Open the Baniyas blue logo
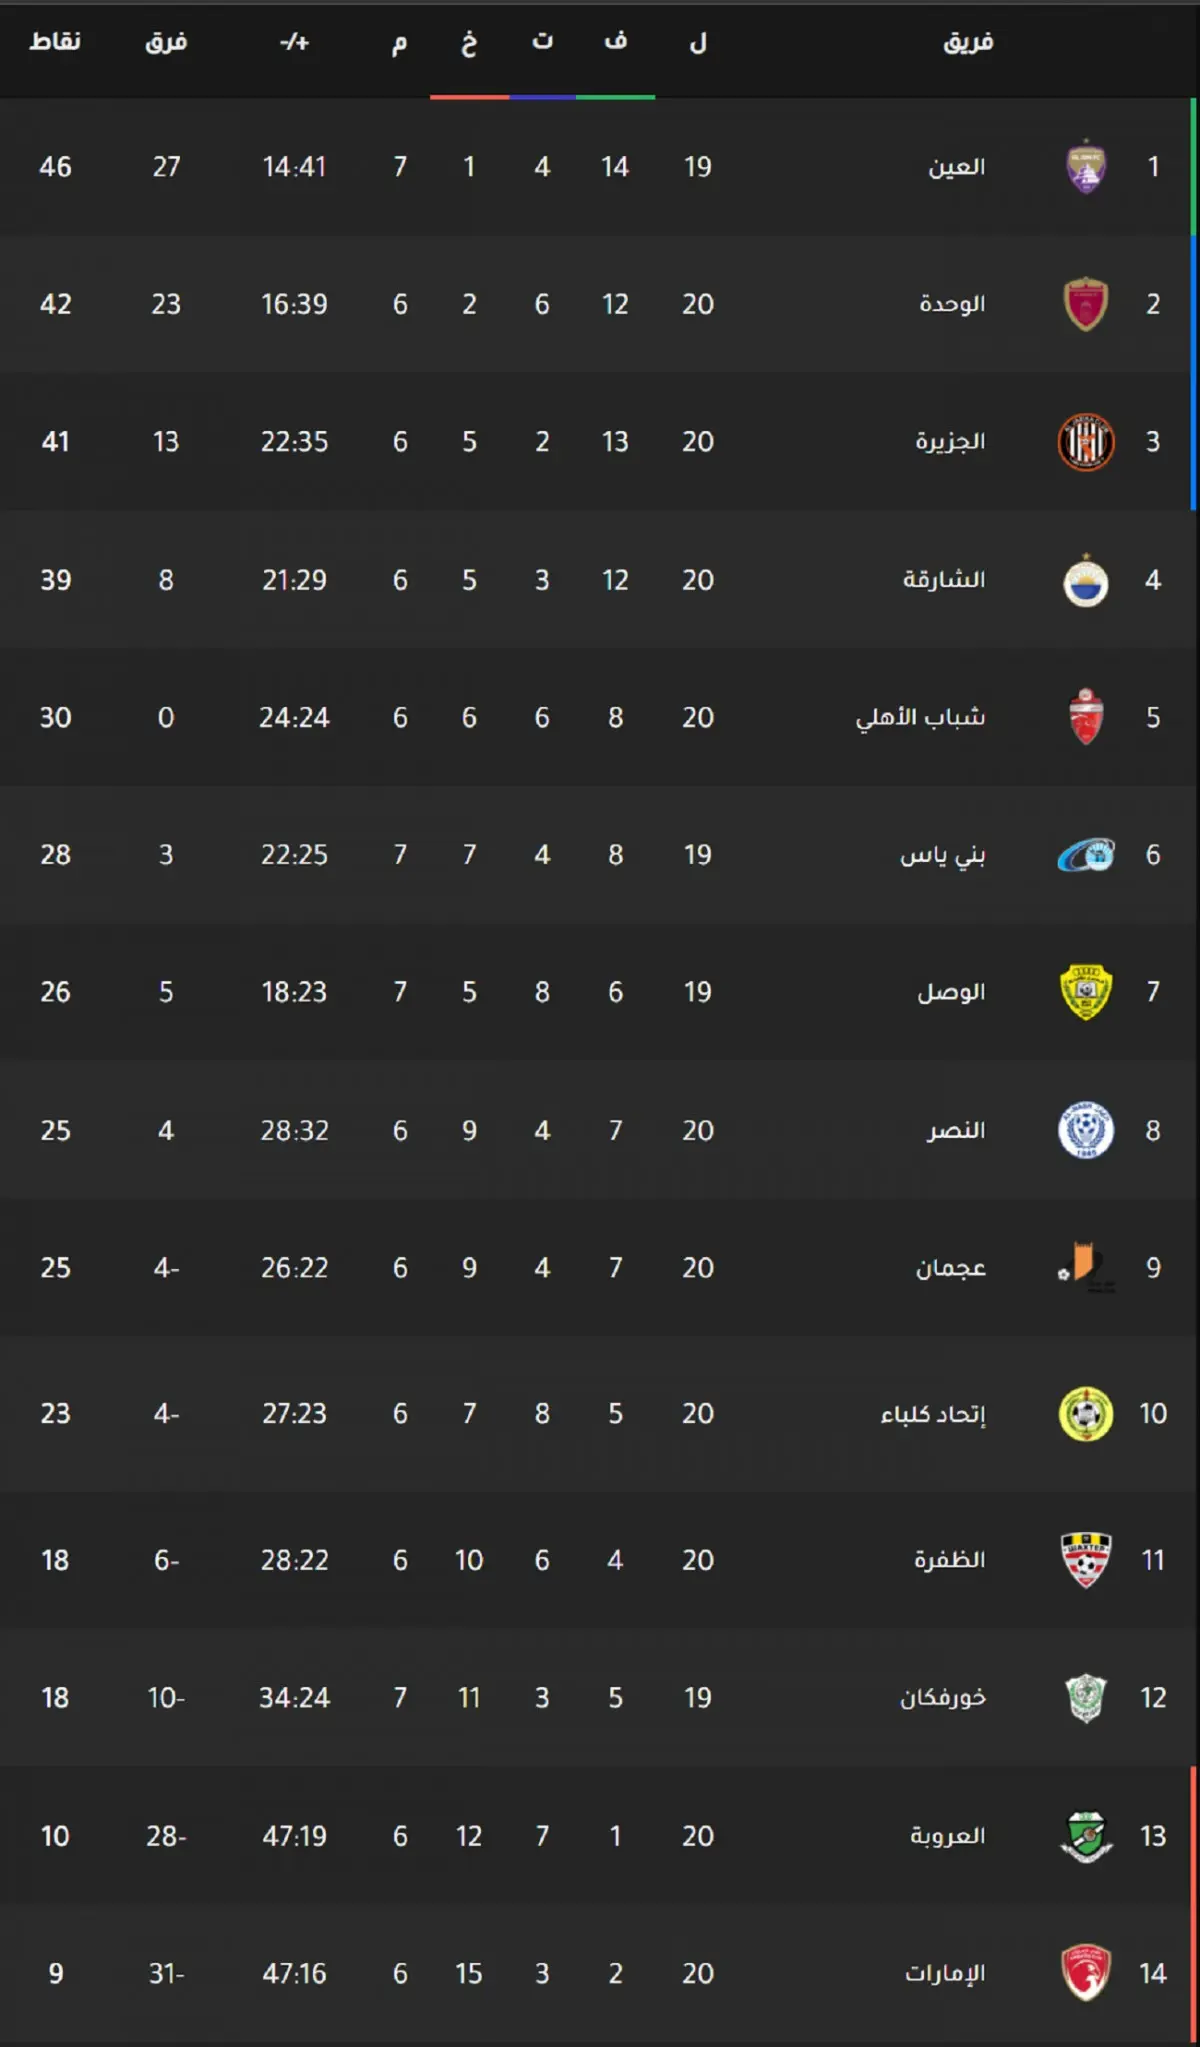The image size is (1200, 2047). [1086, 855]
